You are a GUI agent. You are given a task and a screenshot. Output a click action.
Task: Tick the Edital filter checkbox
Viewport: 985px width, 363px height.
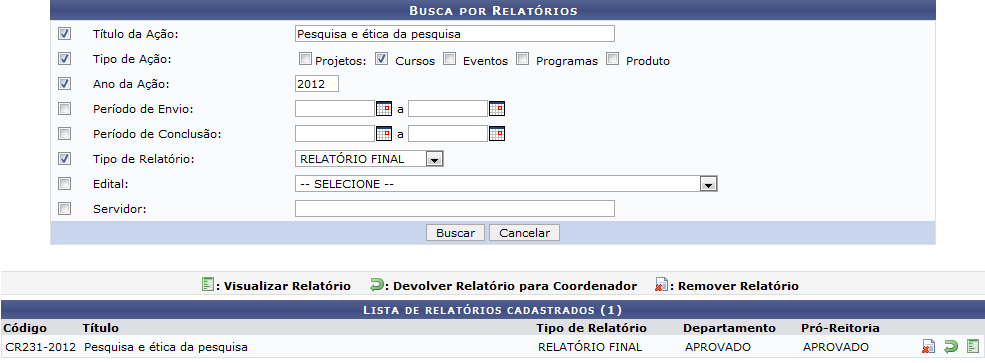[64, 183]
